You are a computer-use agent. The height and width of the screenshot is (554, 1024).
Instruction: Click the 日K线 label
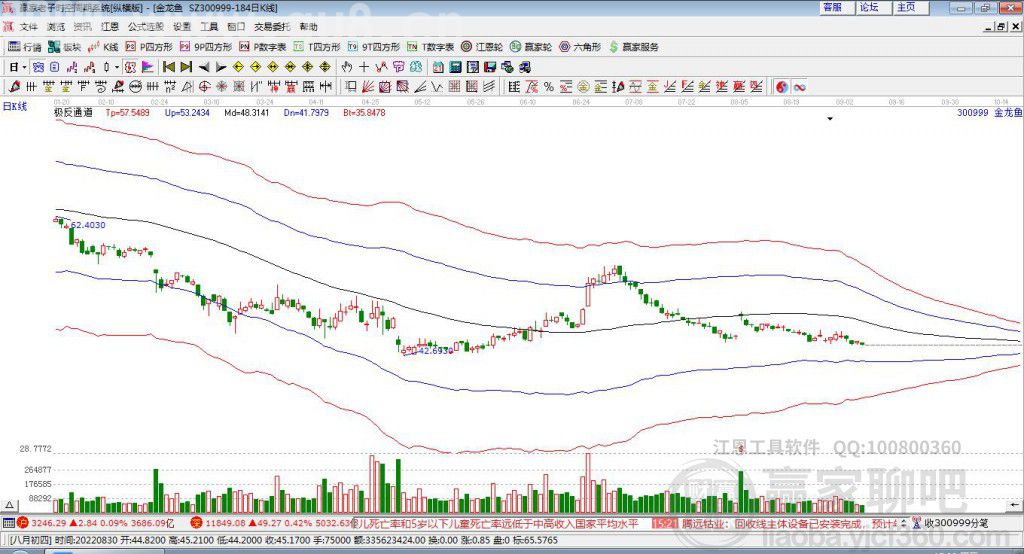coord(14,106)
